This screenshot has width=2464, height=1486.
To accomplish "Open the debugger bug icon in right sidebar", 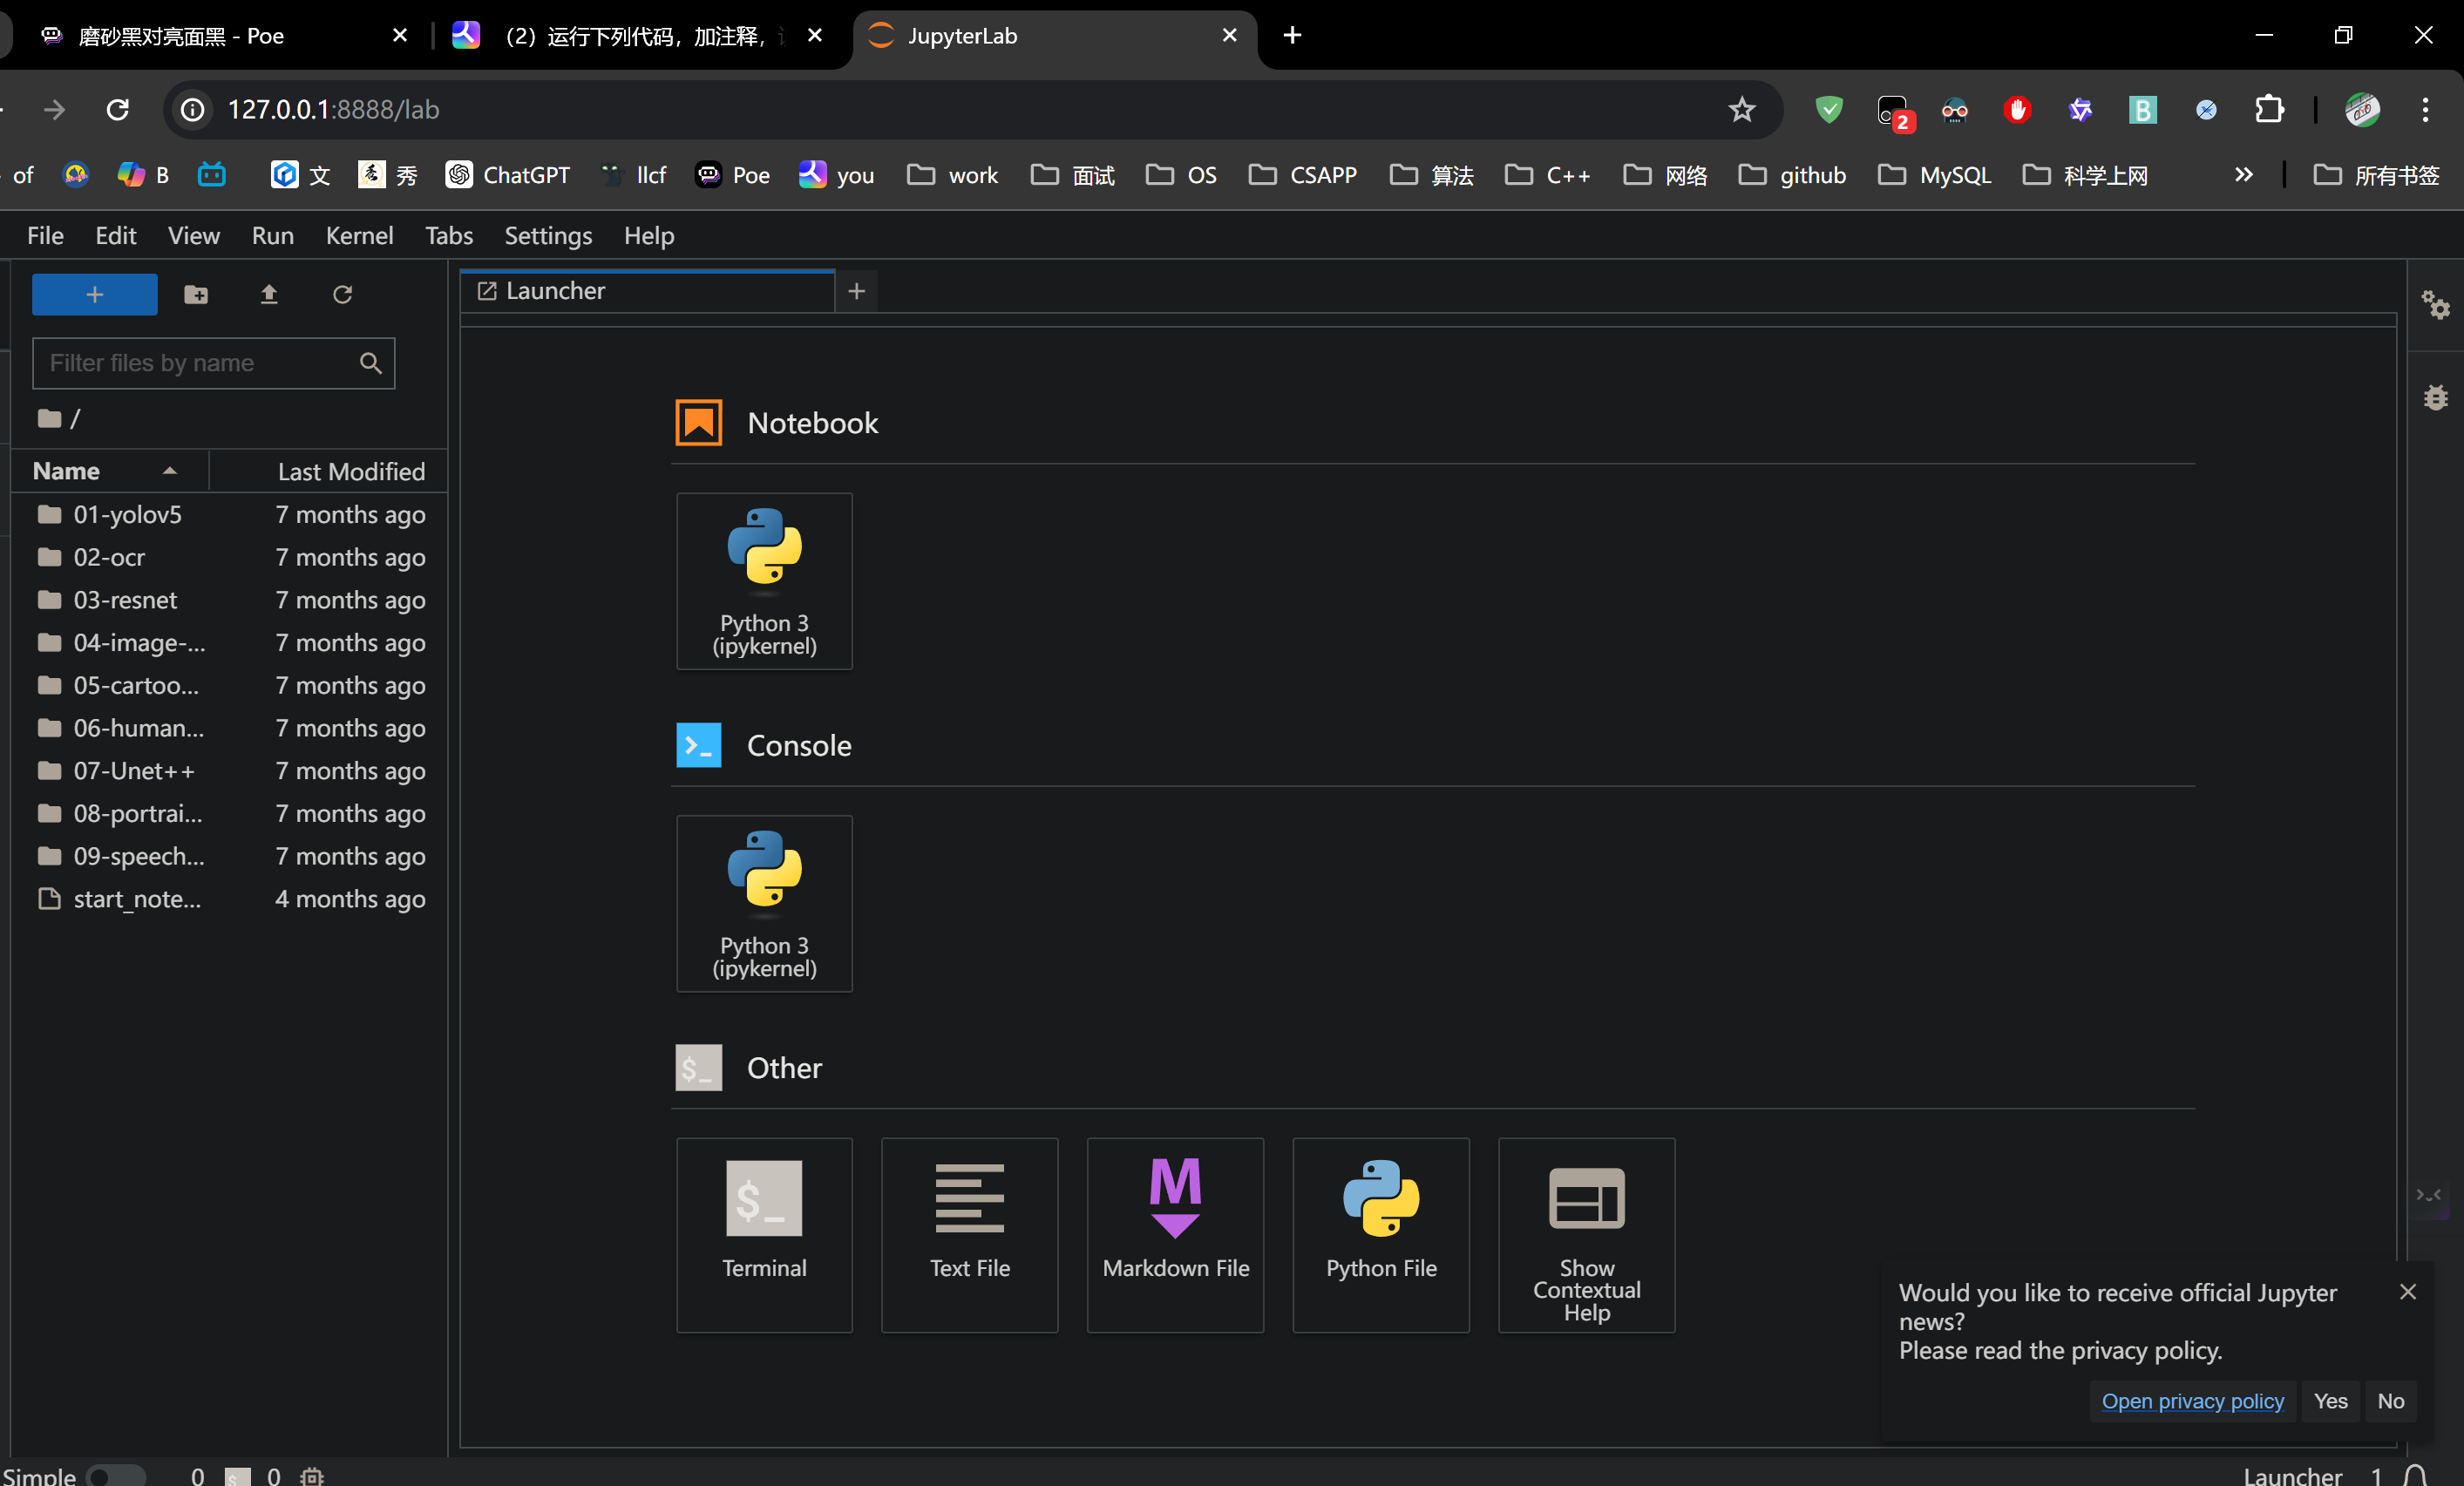I will point(2436,397).
